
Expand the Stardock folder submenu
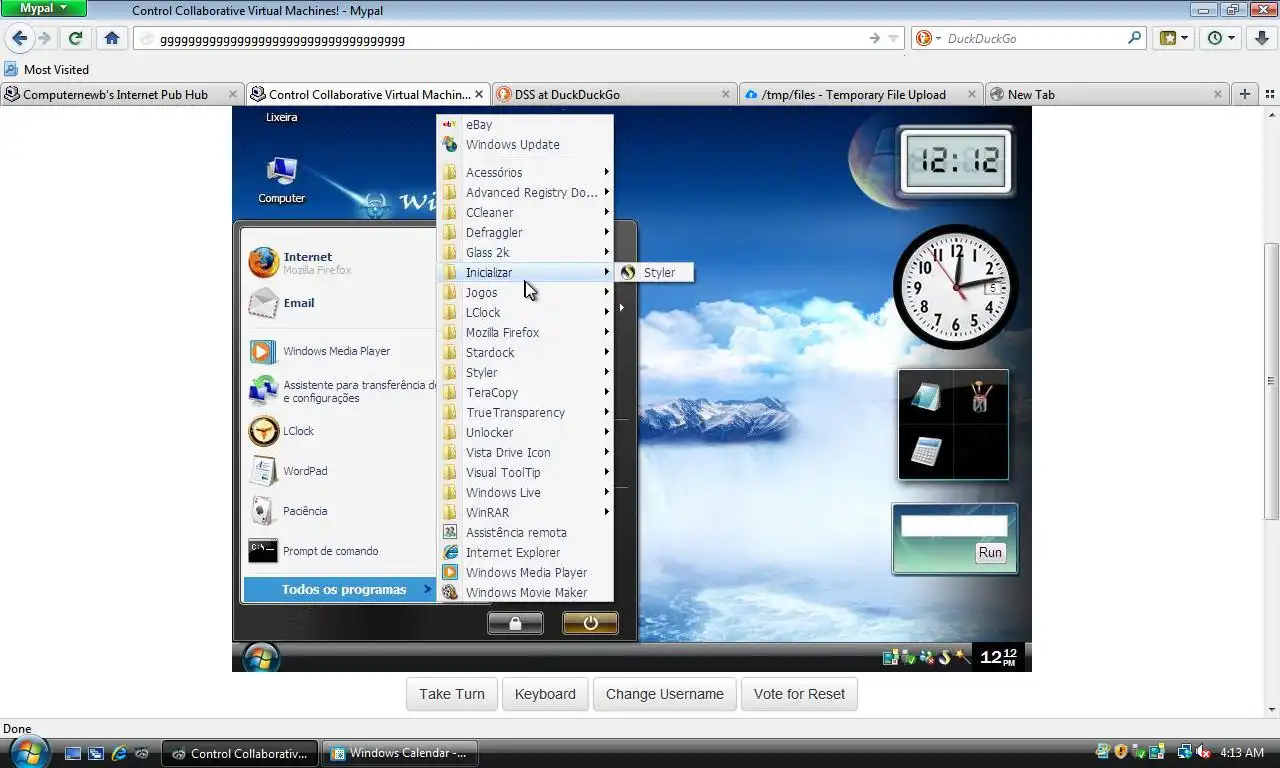click(525, 352)
